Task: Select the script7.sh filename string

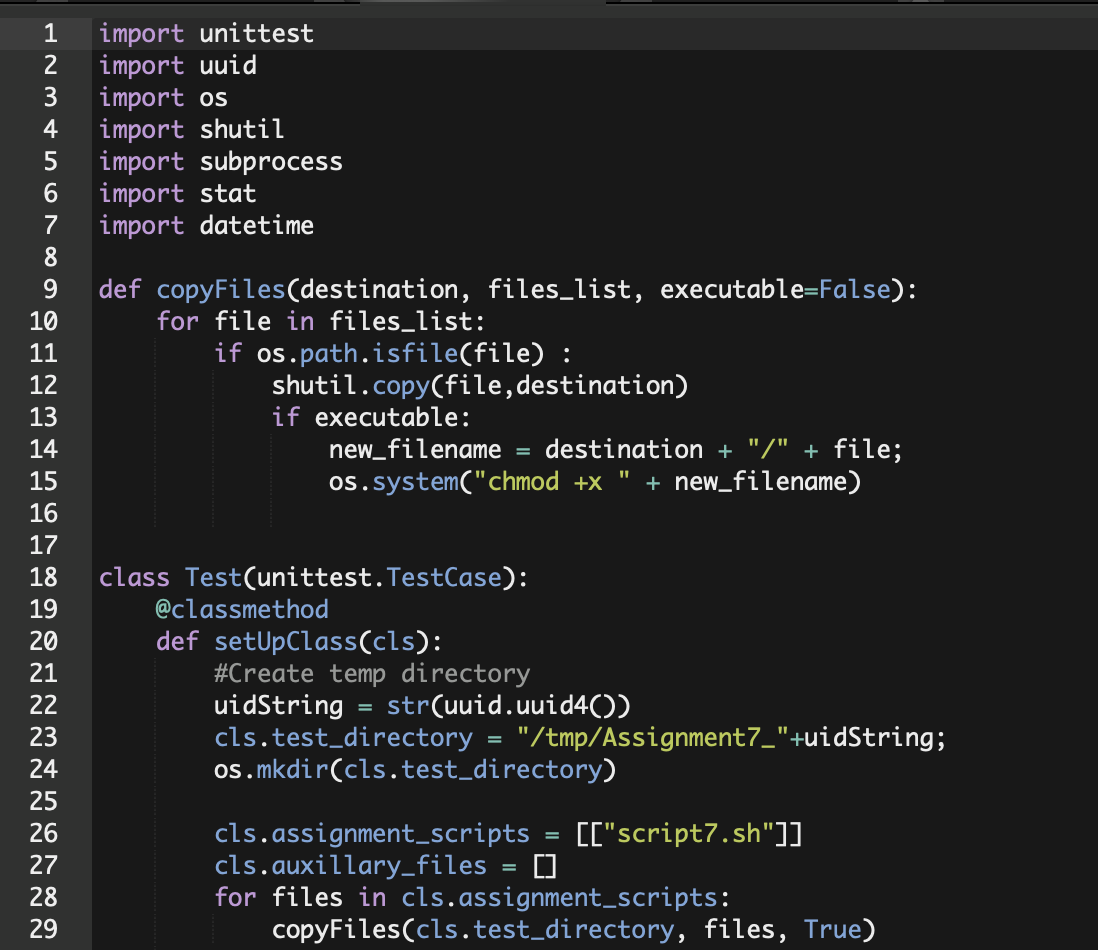Action: pos(690,833)
